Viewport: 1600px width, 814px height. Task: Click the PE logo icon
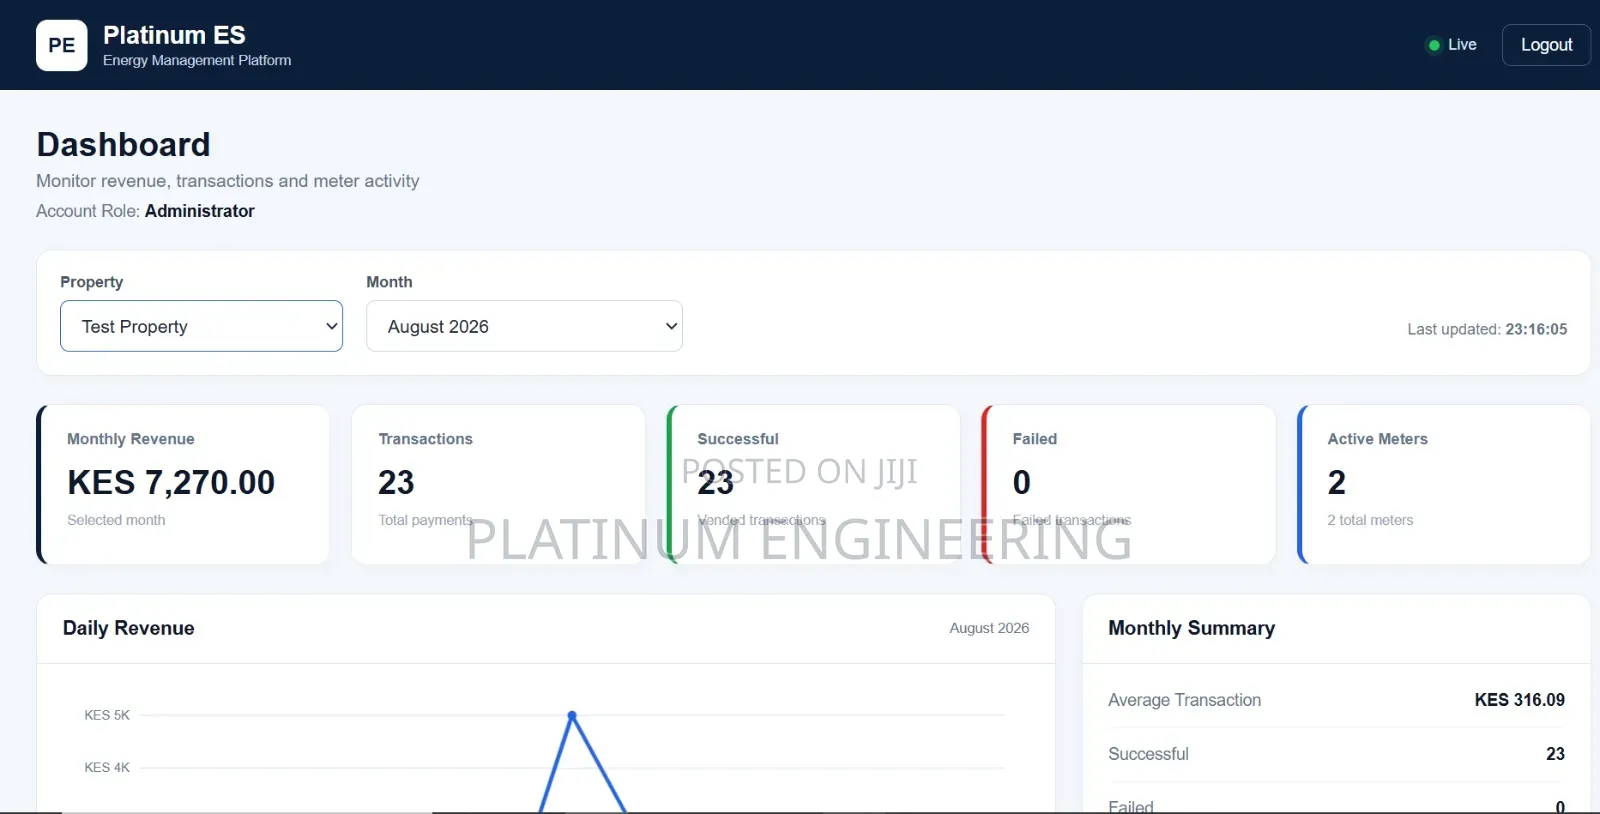pos(62,45)
